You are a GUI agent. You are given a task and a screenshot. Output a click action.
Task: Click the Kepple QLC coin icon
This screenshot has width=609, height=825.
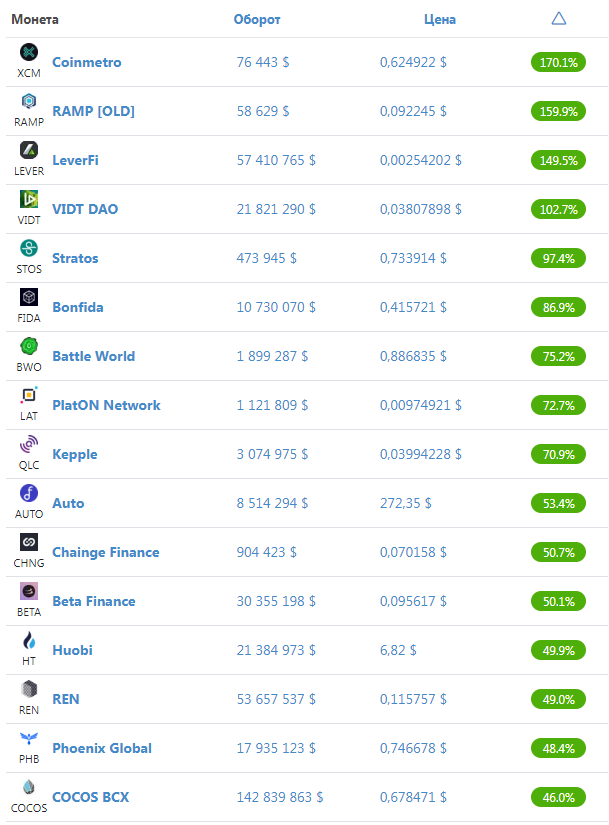point(29,444)
